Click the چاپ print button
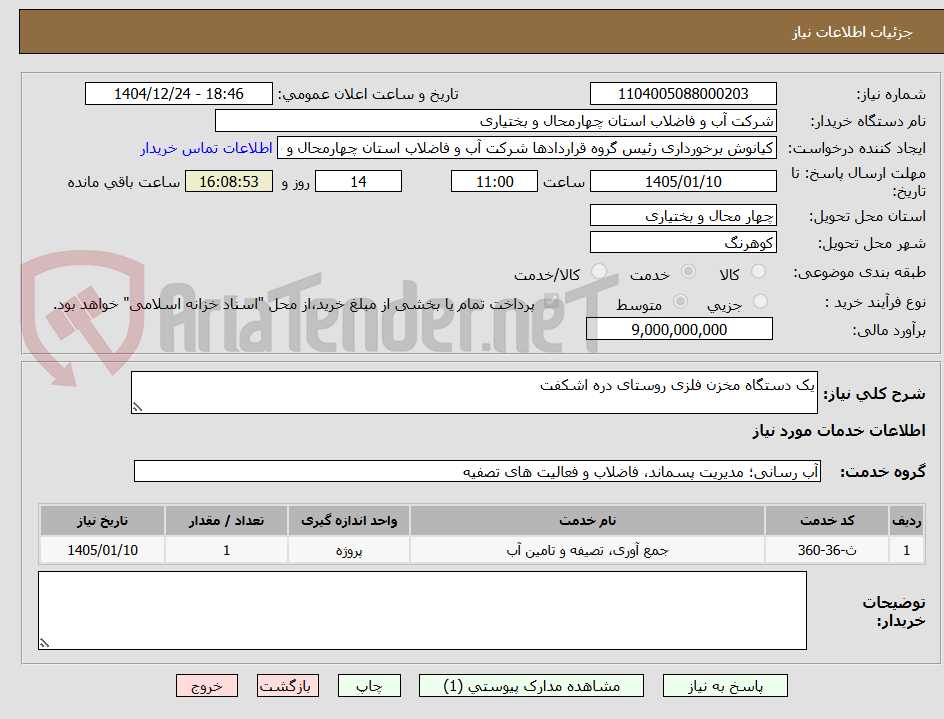This screenshot has width=944, height=719. coord(369,686)
